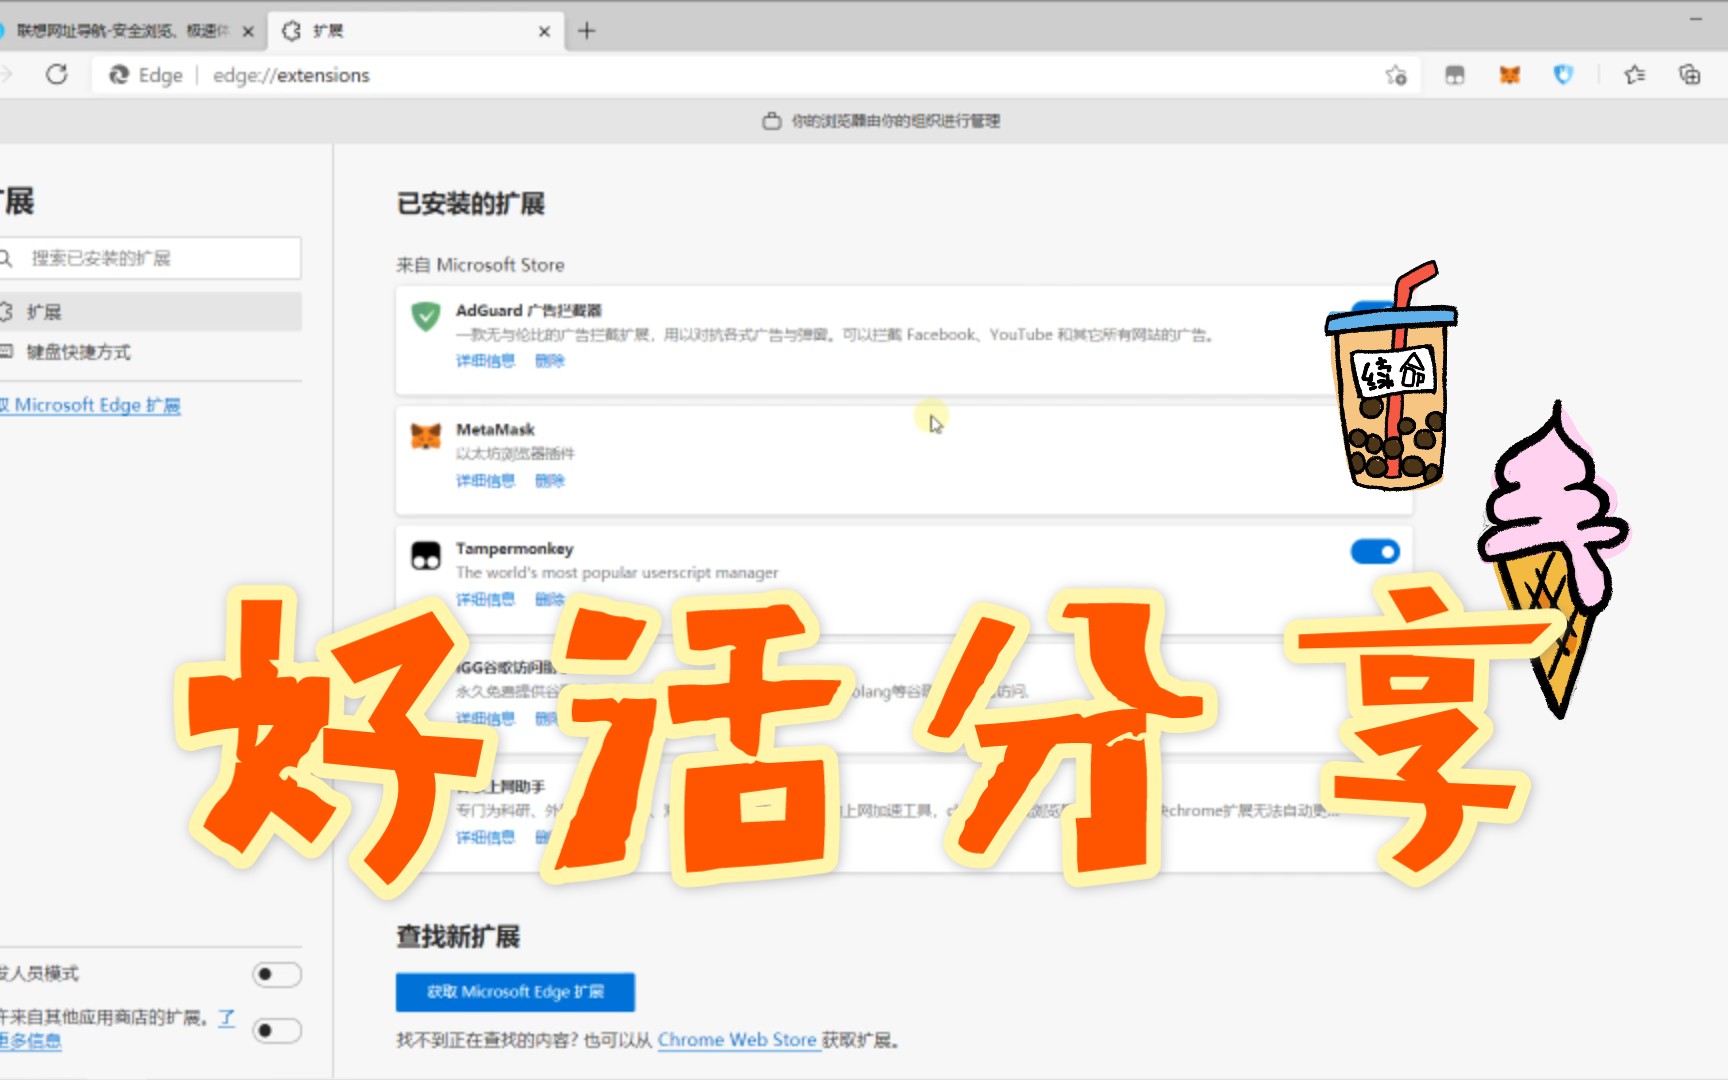Open MetaMask details link
Screen dimensions: 1728x1080
pos(485,481)
